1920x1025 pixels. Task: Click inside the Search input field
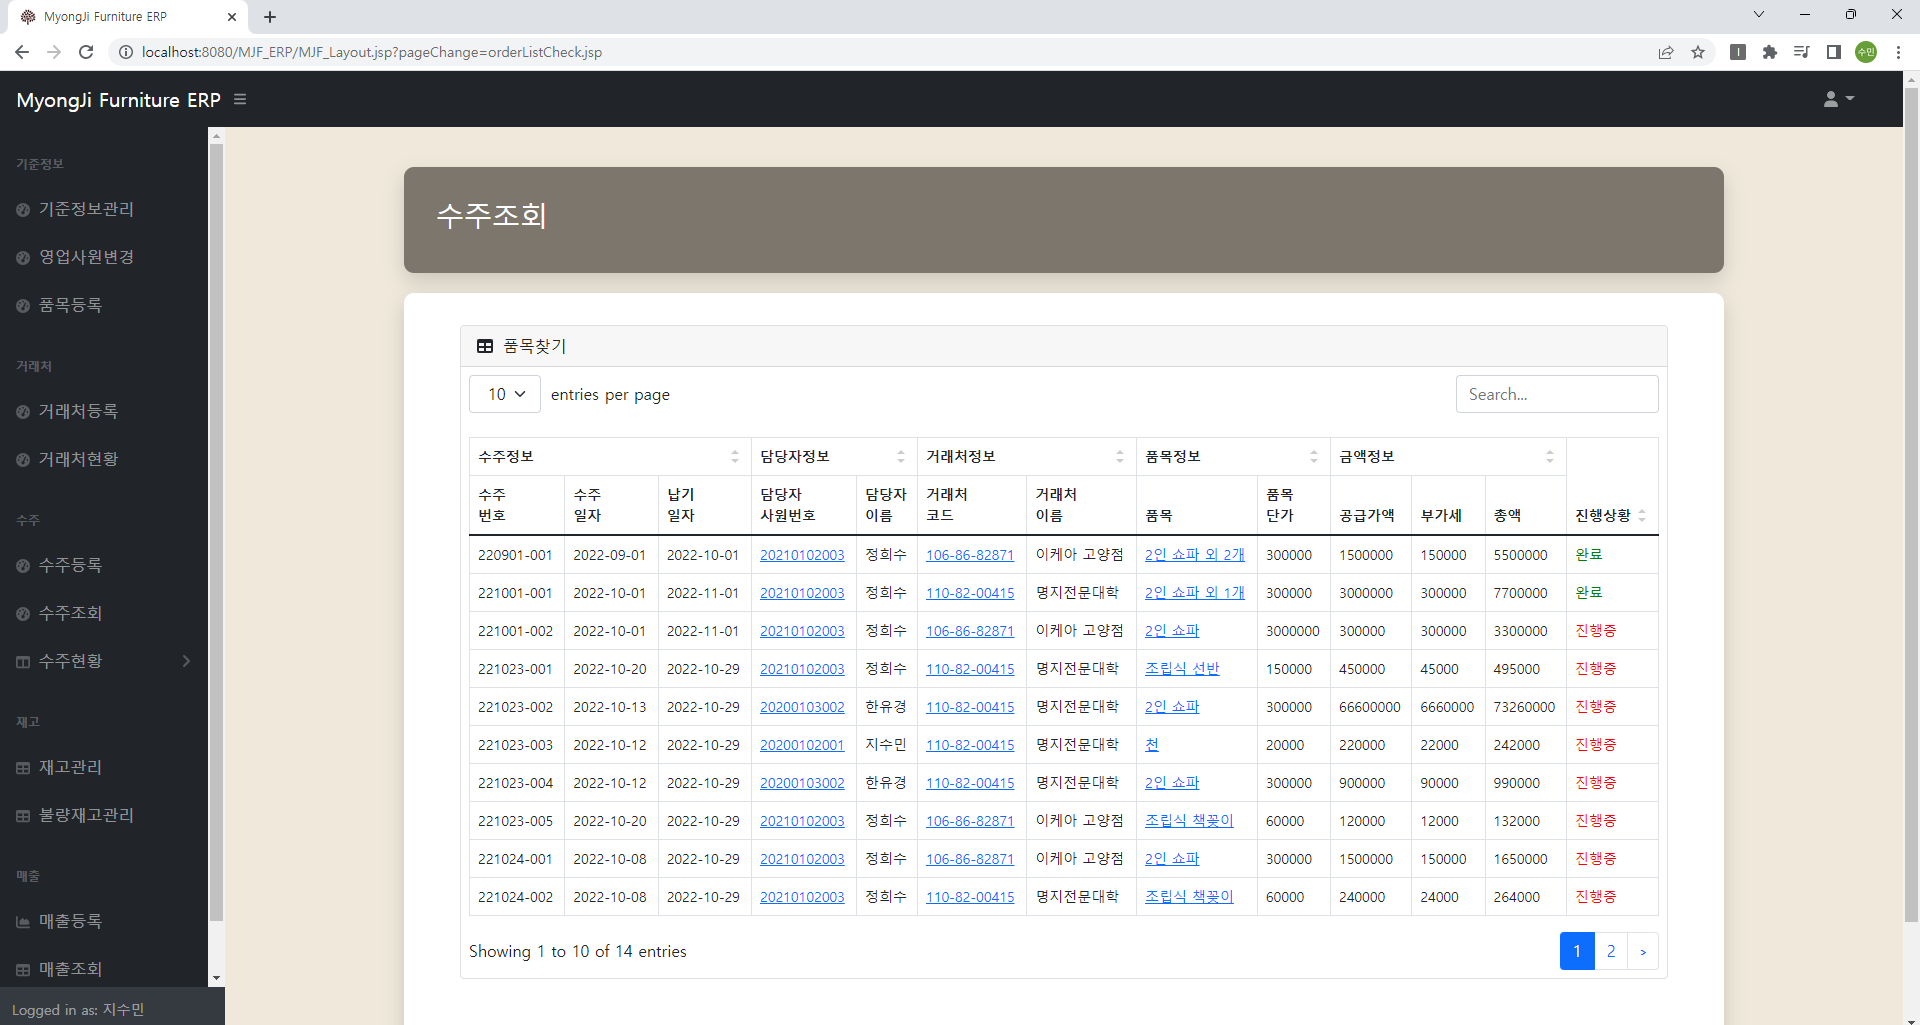[1556, 394]
